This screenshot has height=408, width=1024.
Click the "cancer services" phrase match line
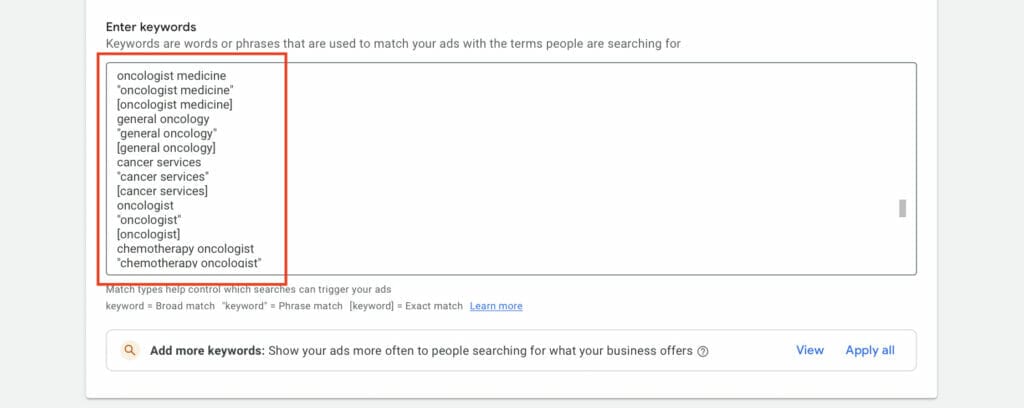[x=163, y=176]
